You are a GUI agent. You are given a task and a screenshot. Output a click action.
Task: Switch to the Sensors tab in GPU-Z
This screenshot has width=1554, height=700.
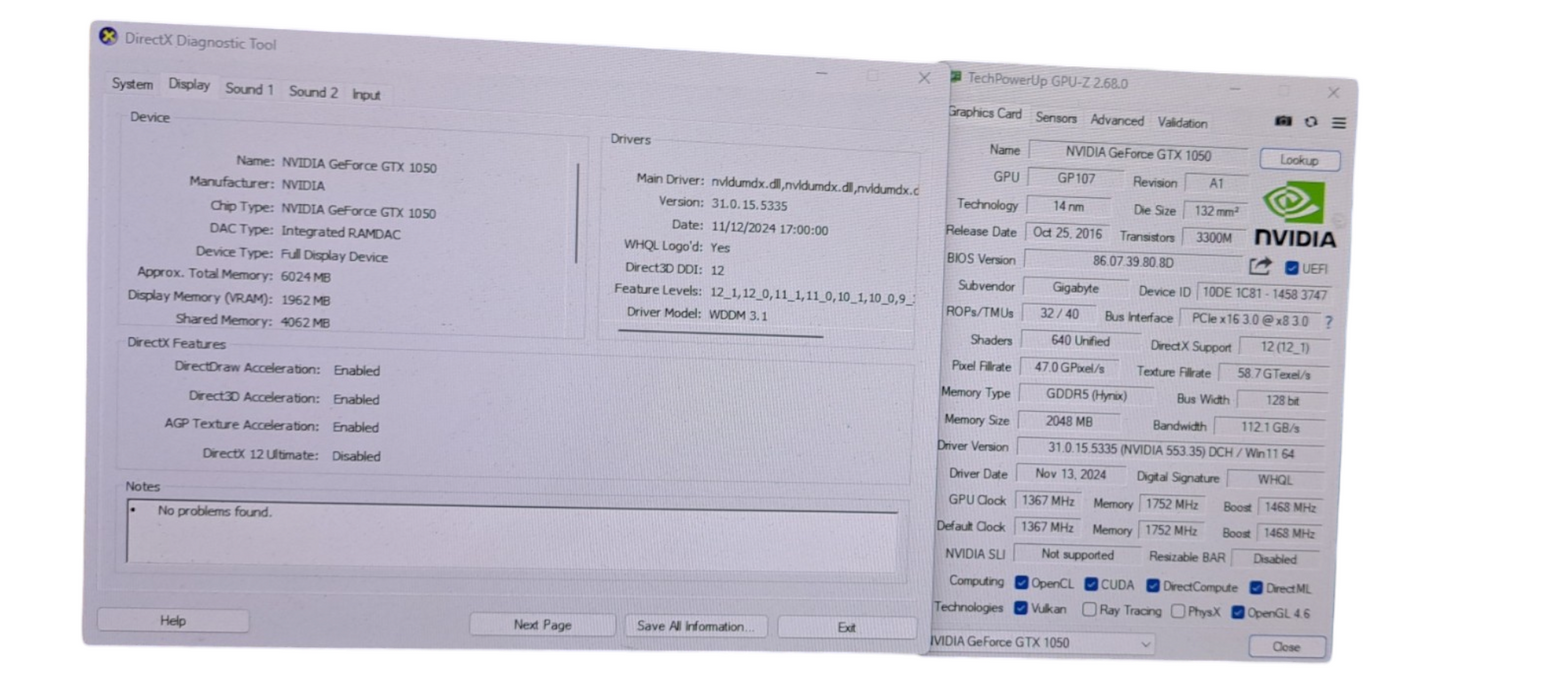pos(1056,118)
